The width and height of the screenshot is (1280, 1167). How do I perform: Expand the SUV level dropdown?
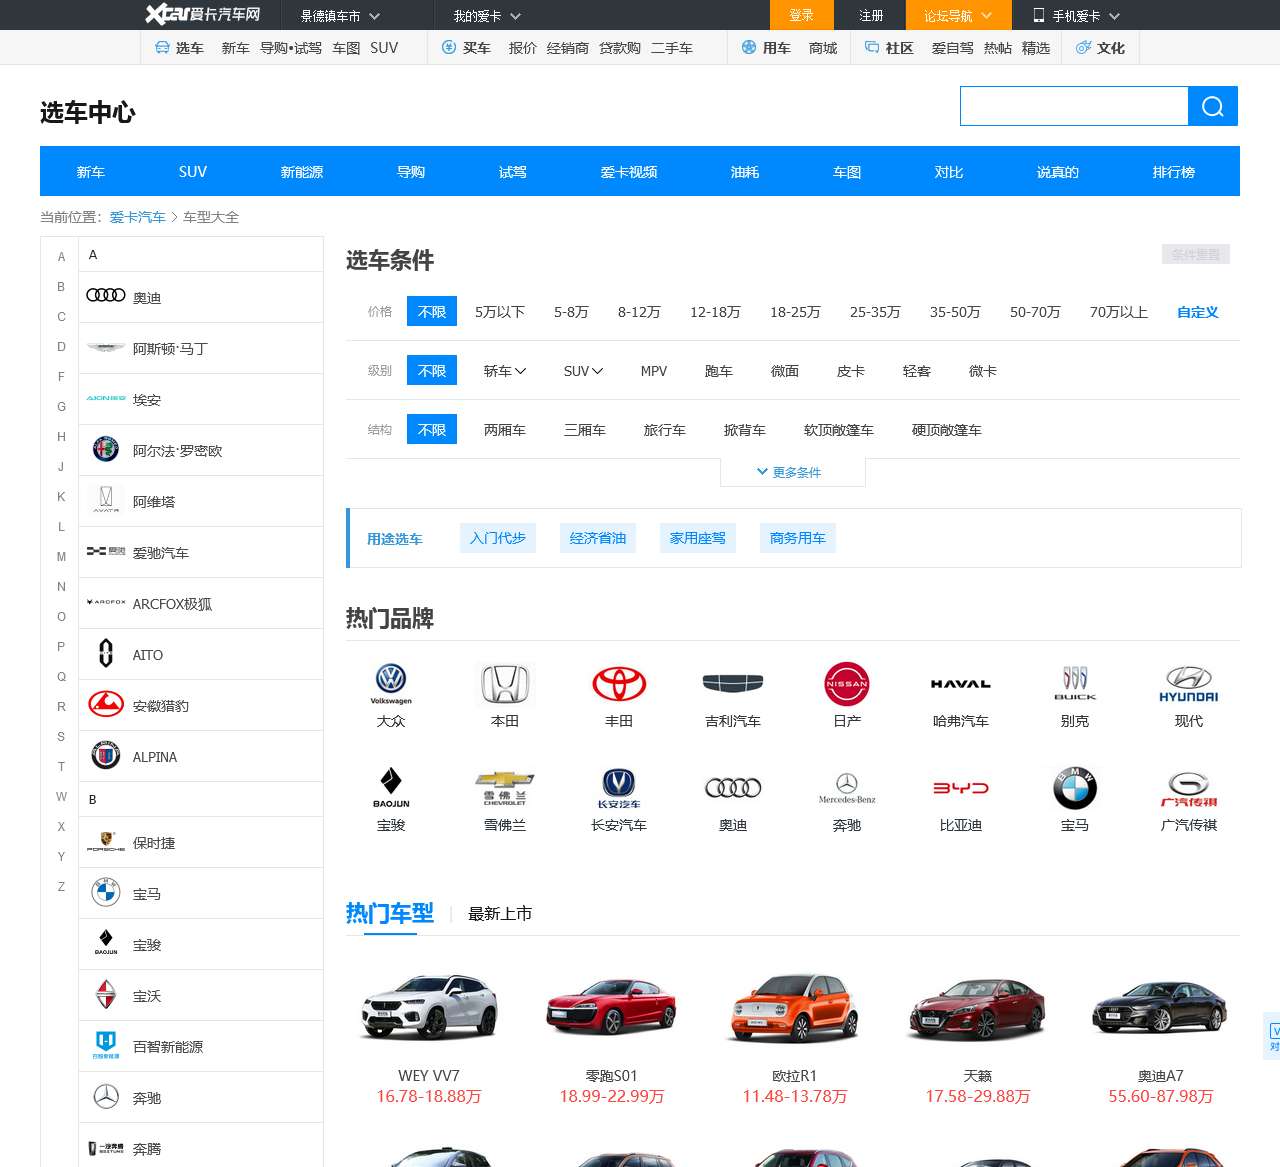583,371
